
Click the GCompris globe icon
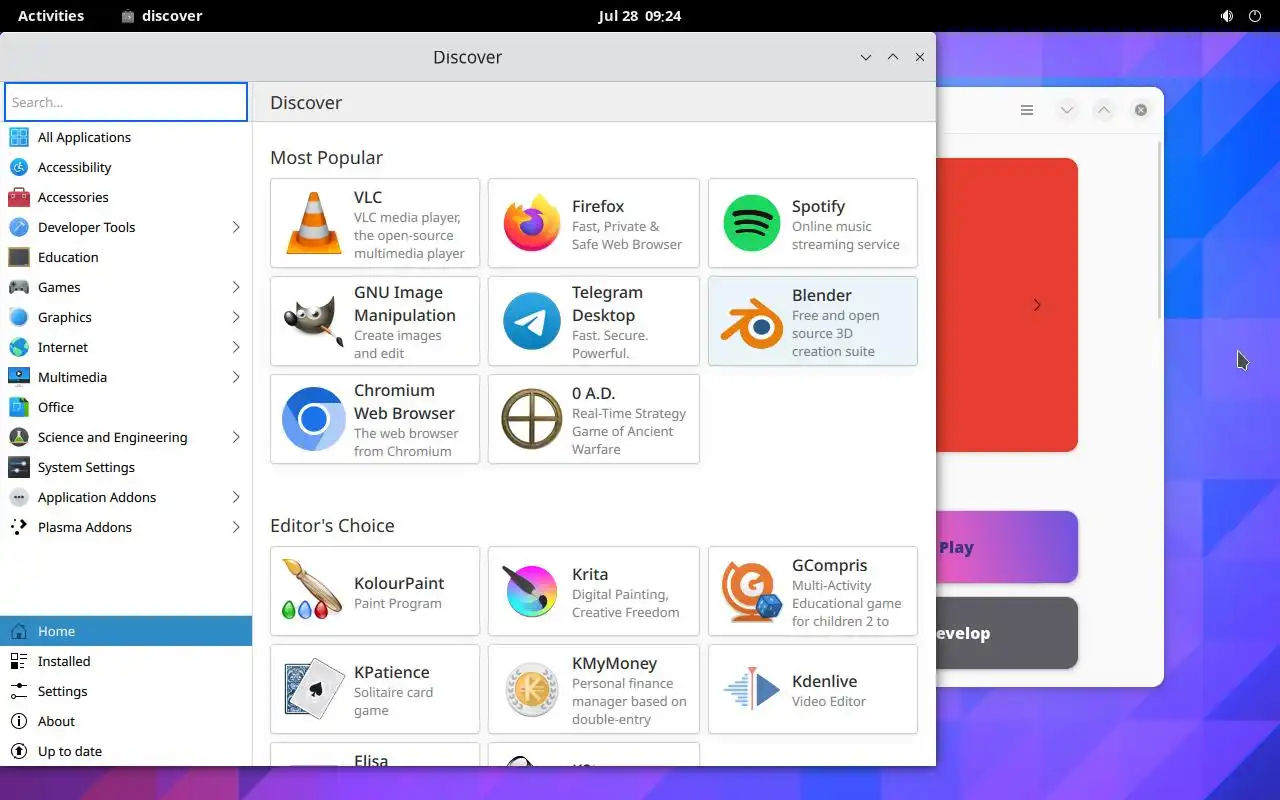752,591
